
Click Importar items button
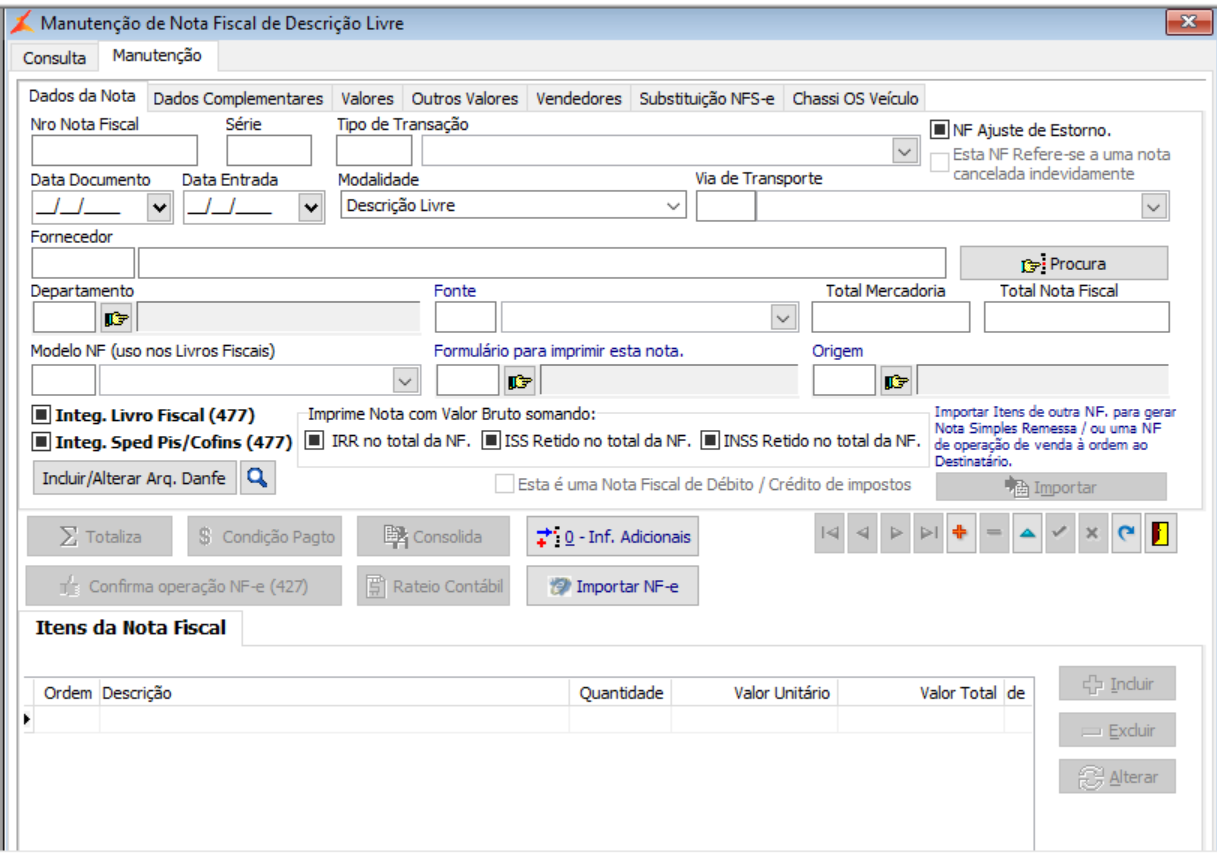pos(1051,487)
